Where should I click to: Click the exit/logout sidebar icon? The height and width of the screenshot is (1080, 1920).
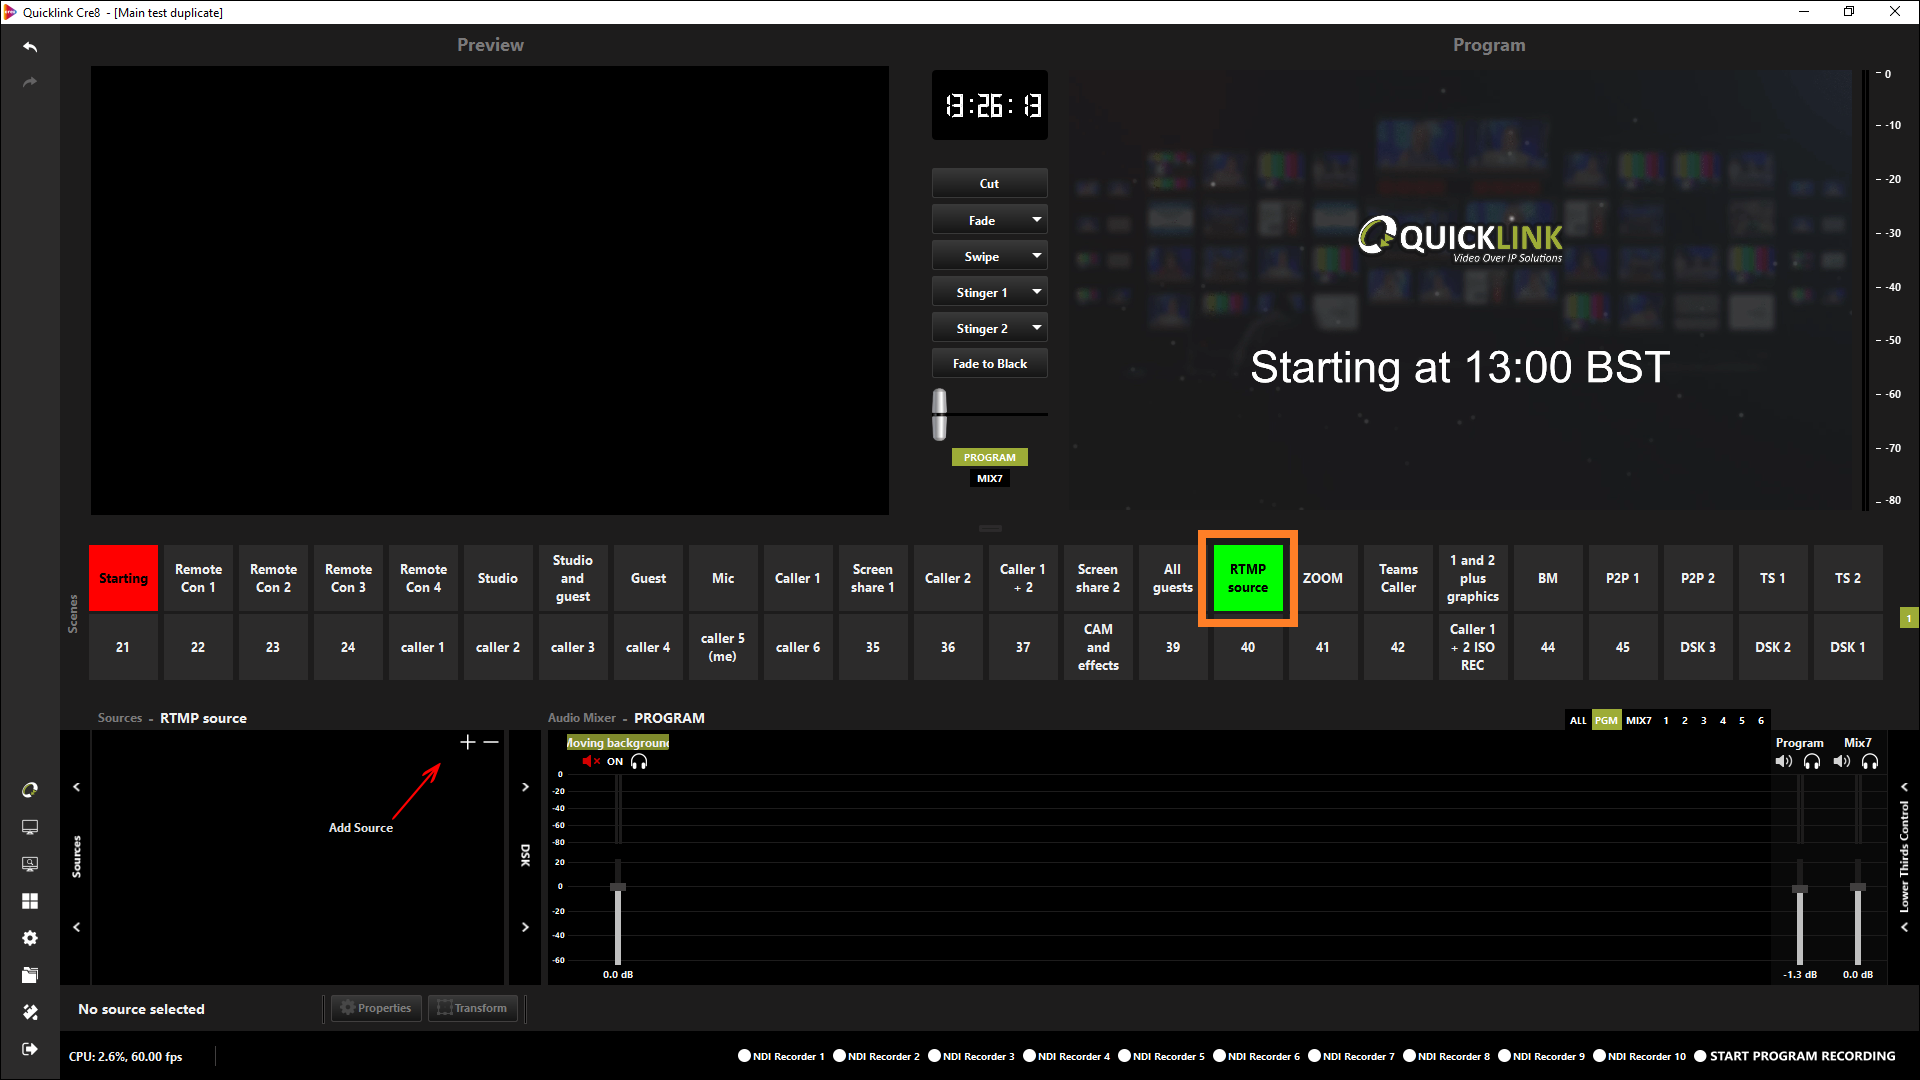(30, 1049)
